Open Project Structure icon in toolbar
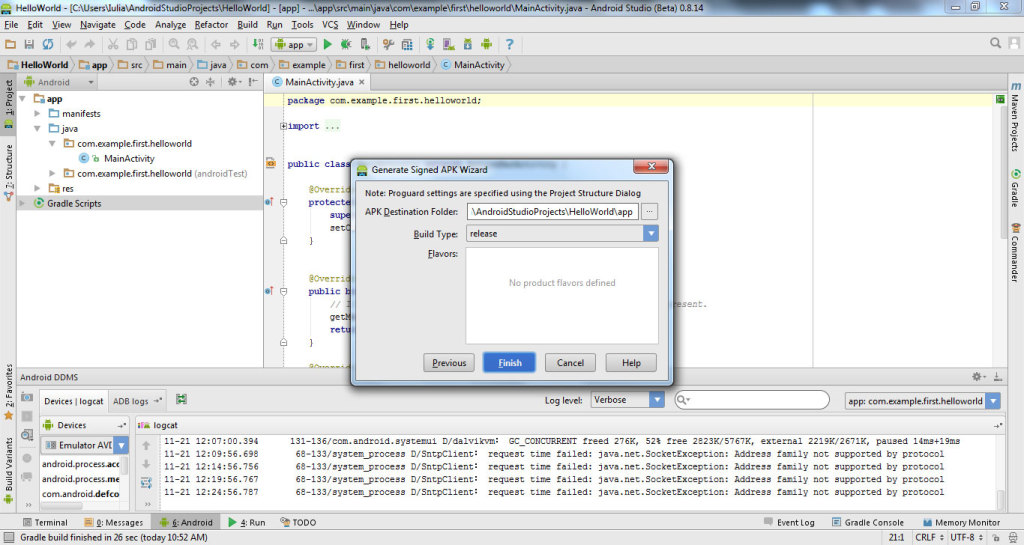This screenshot has width=1024, height=545. click(407, 44)
